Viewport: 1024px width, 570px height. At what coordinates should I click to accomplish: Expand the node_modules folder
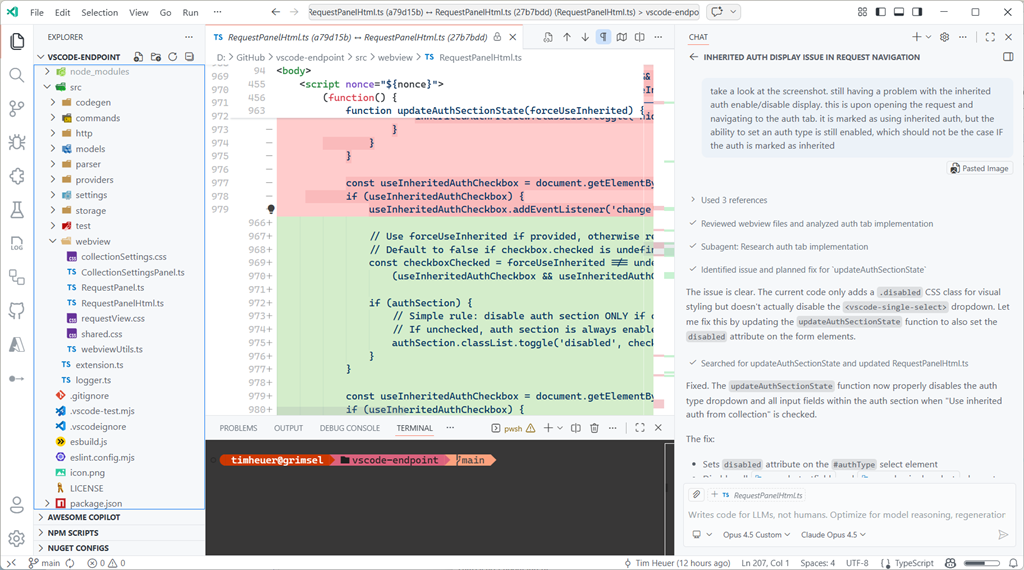(x=48, y=71)
